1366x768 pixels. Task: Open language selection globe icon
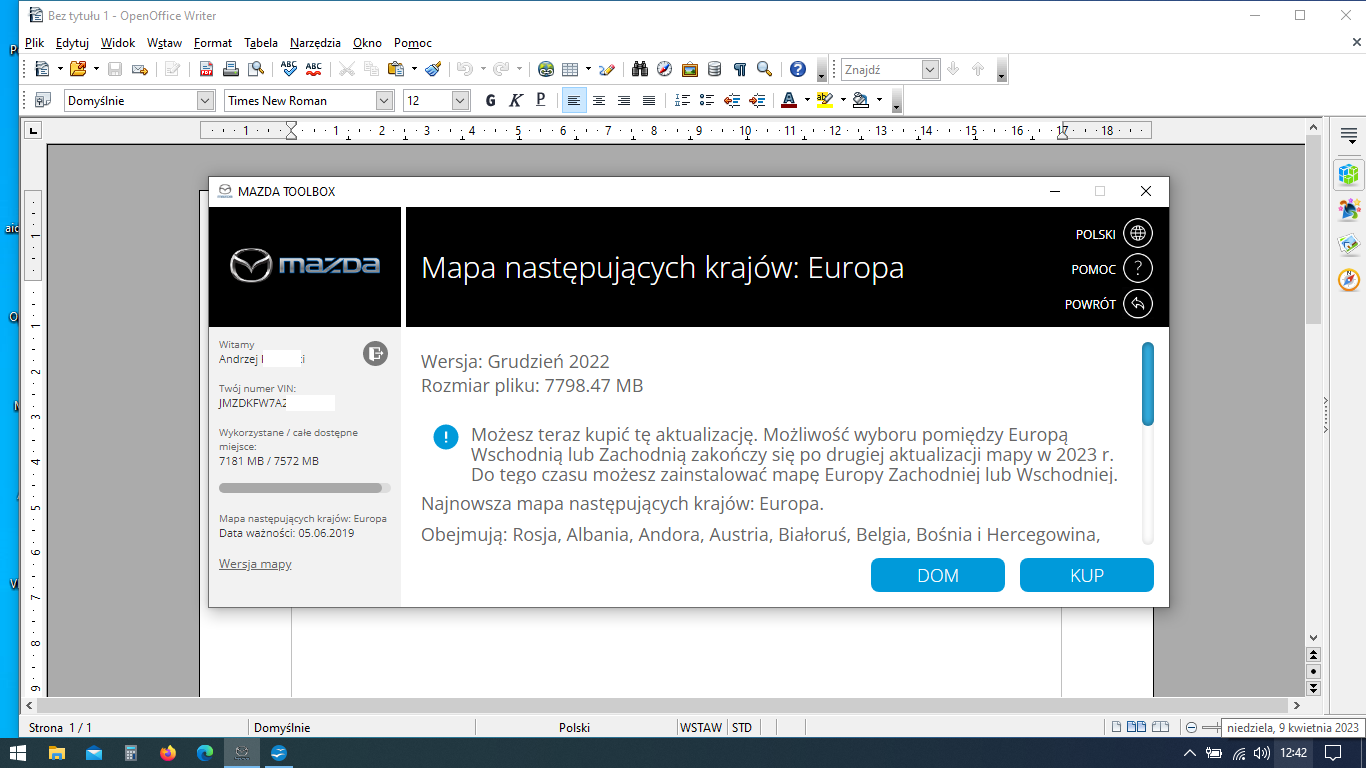1137,234
